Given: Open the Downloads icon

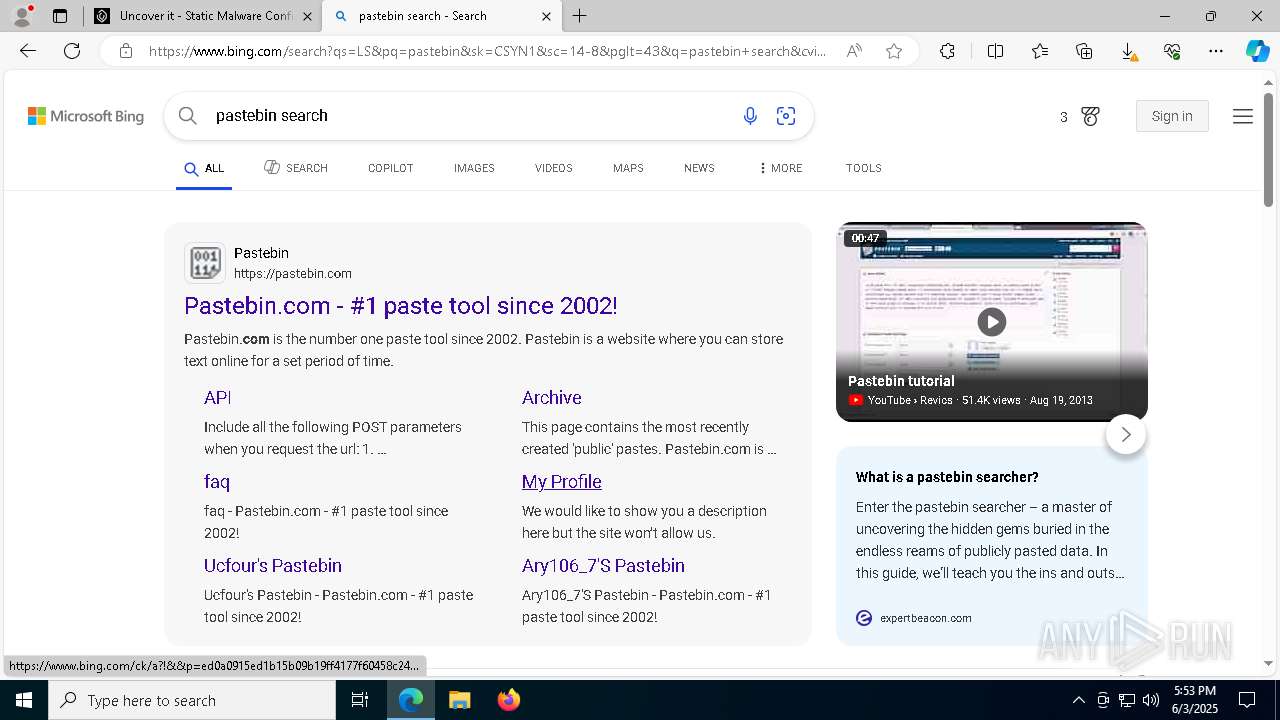Looking at the screenshot, I should tap(1128, 51).
